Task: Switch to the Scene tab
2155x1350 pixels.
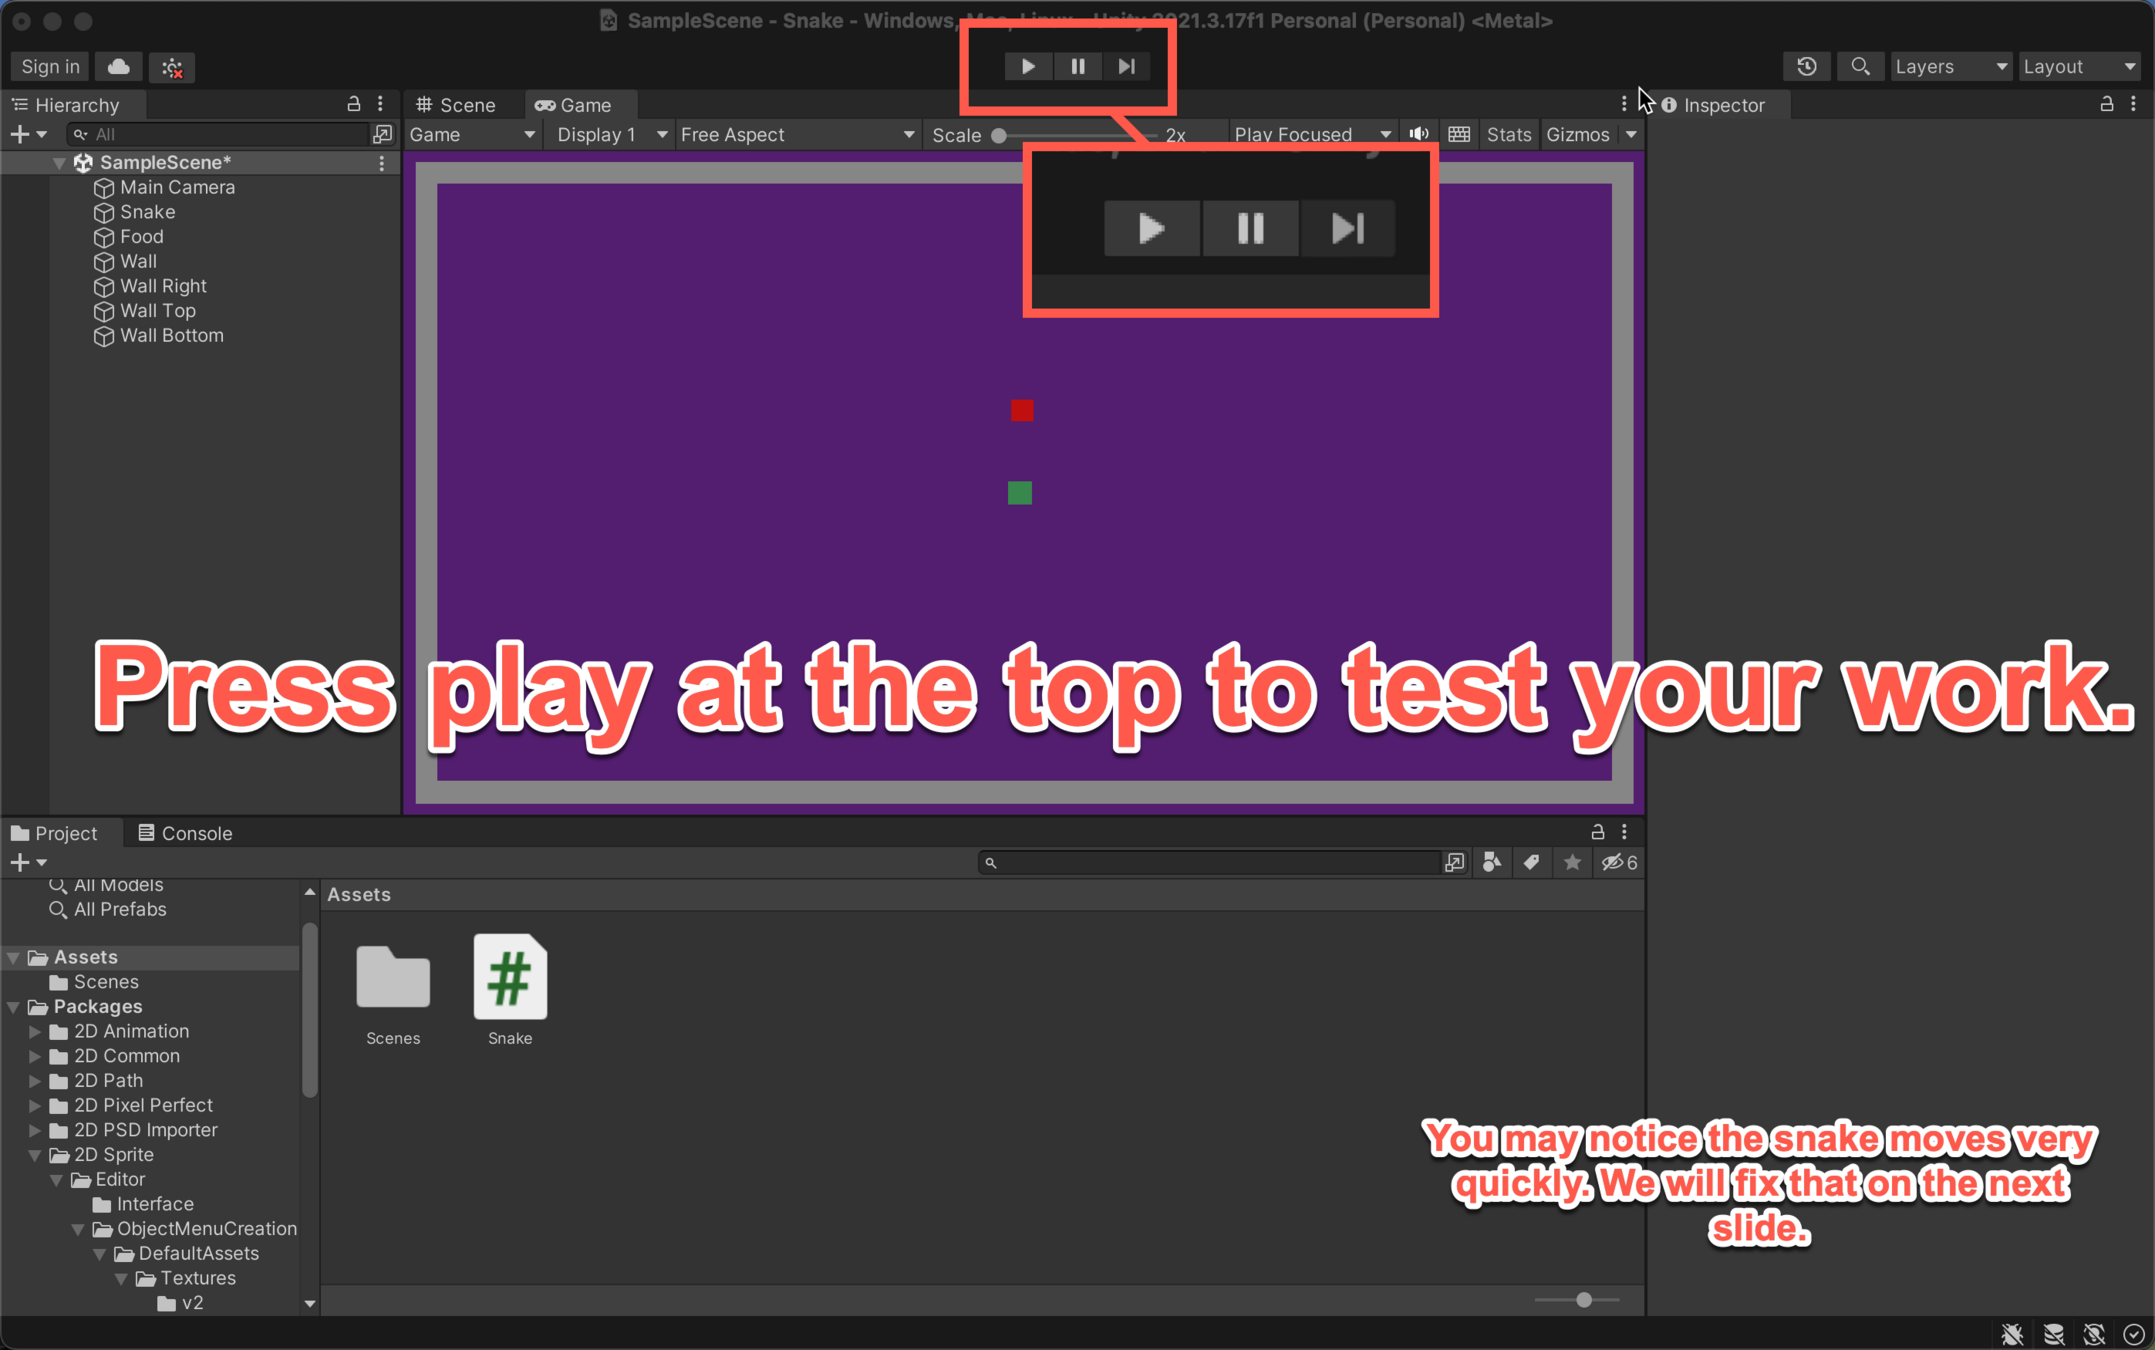Action: (x=457, y=104)
